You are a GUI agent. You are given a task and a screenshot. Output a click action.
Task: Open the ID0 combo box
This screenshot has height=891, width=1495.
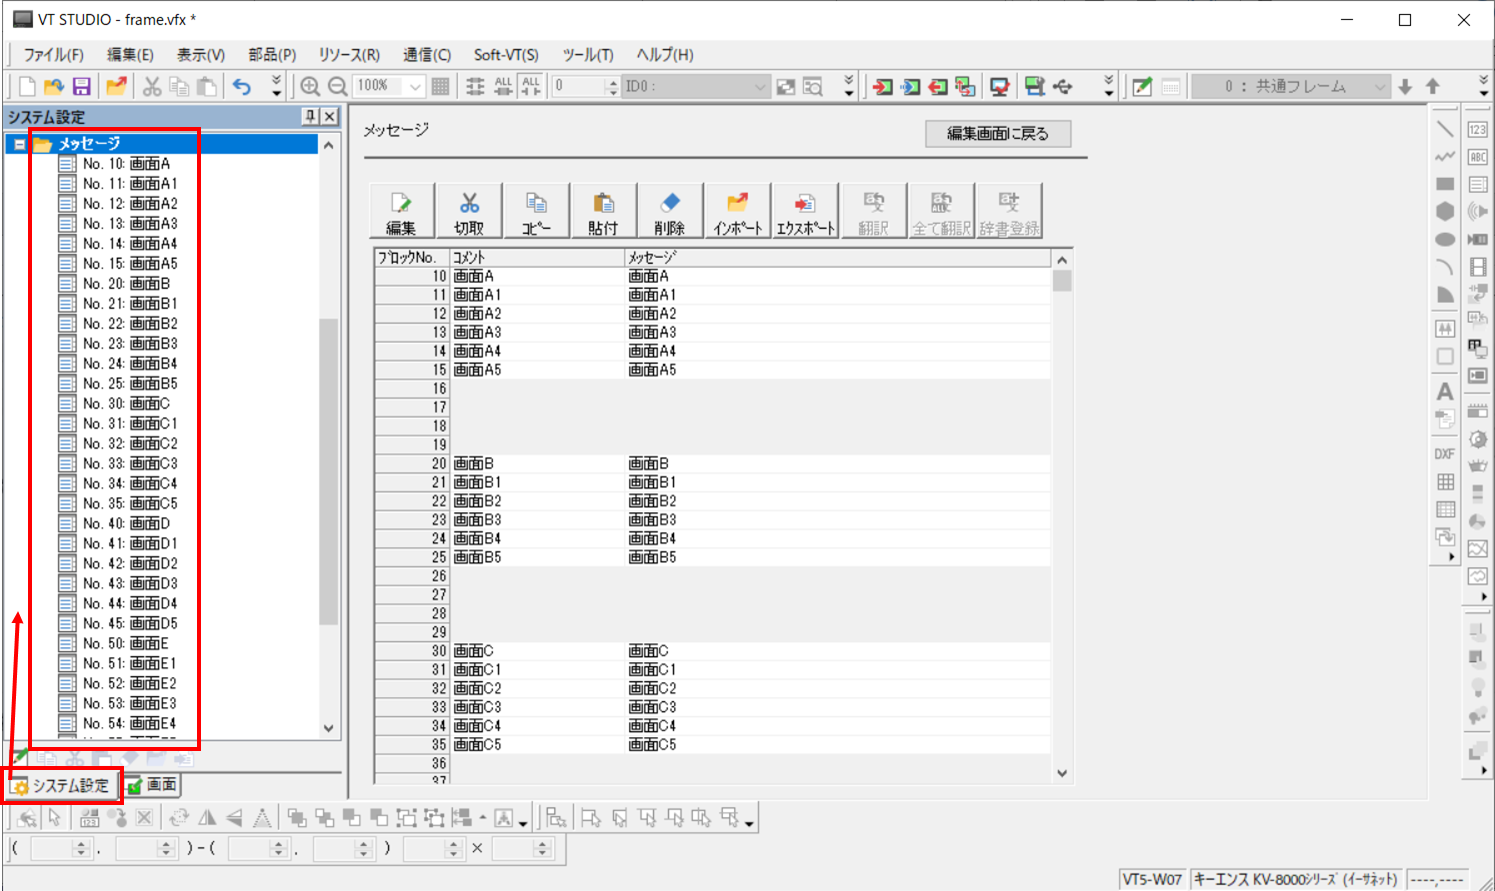point(759,87)
